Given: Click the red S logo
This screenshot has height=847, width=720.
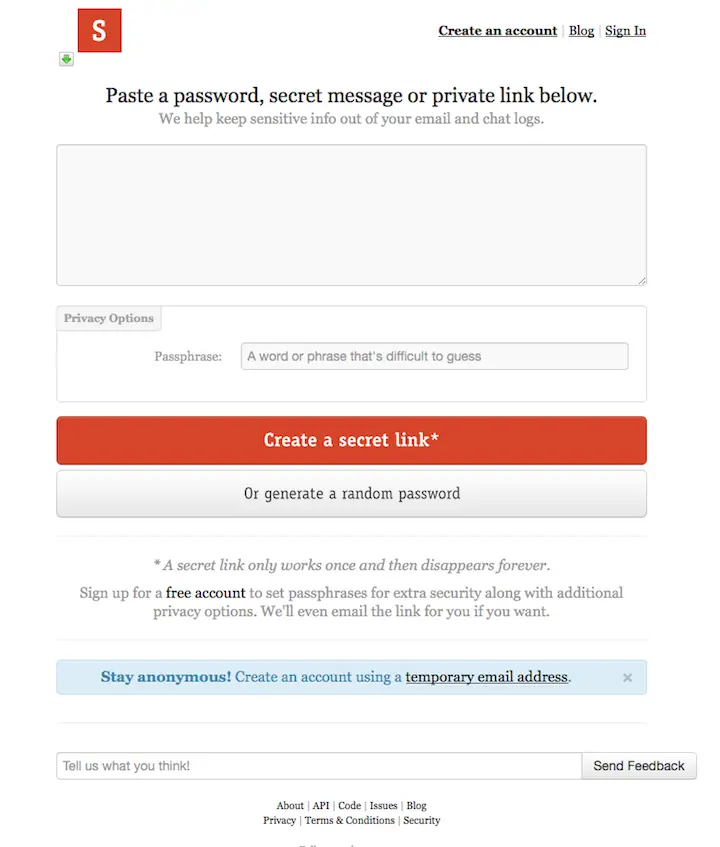Looking at the screenshot, I should 99,30.
